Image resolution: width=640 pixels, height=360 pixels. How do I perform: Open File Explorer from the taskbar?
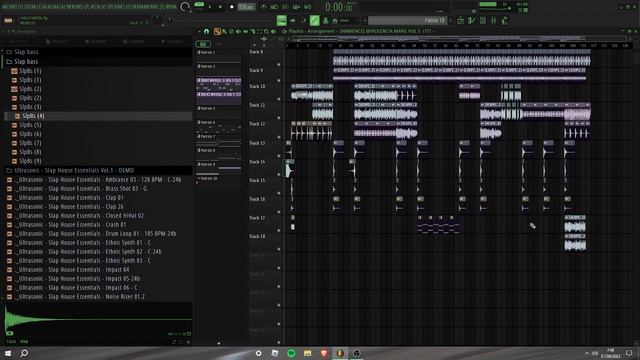(x=307, y=353)
